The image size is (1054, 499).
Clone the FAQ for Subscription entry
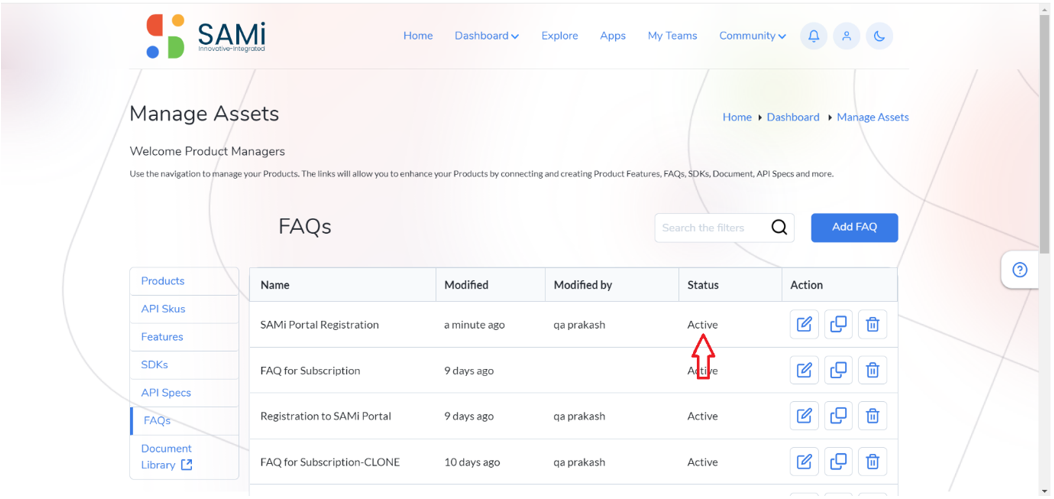(x=838, y=370)
